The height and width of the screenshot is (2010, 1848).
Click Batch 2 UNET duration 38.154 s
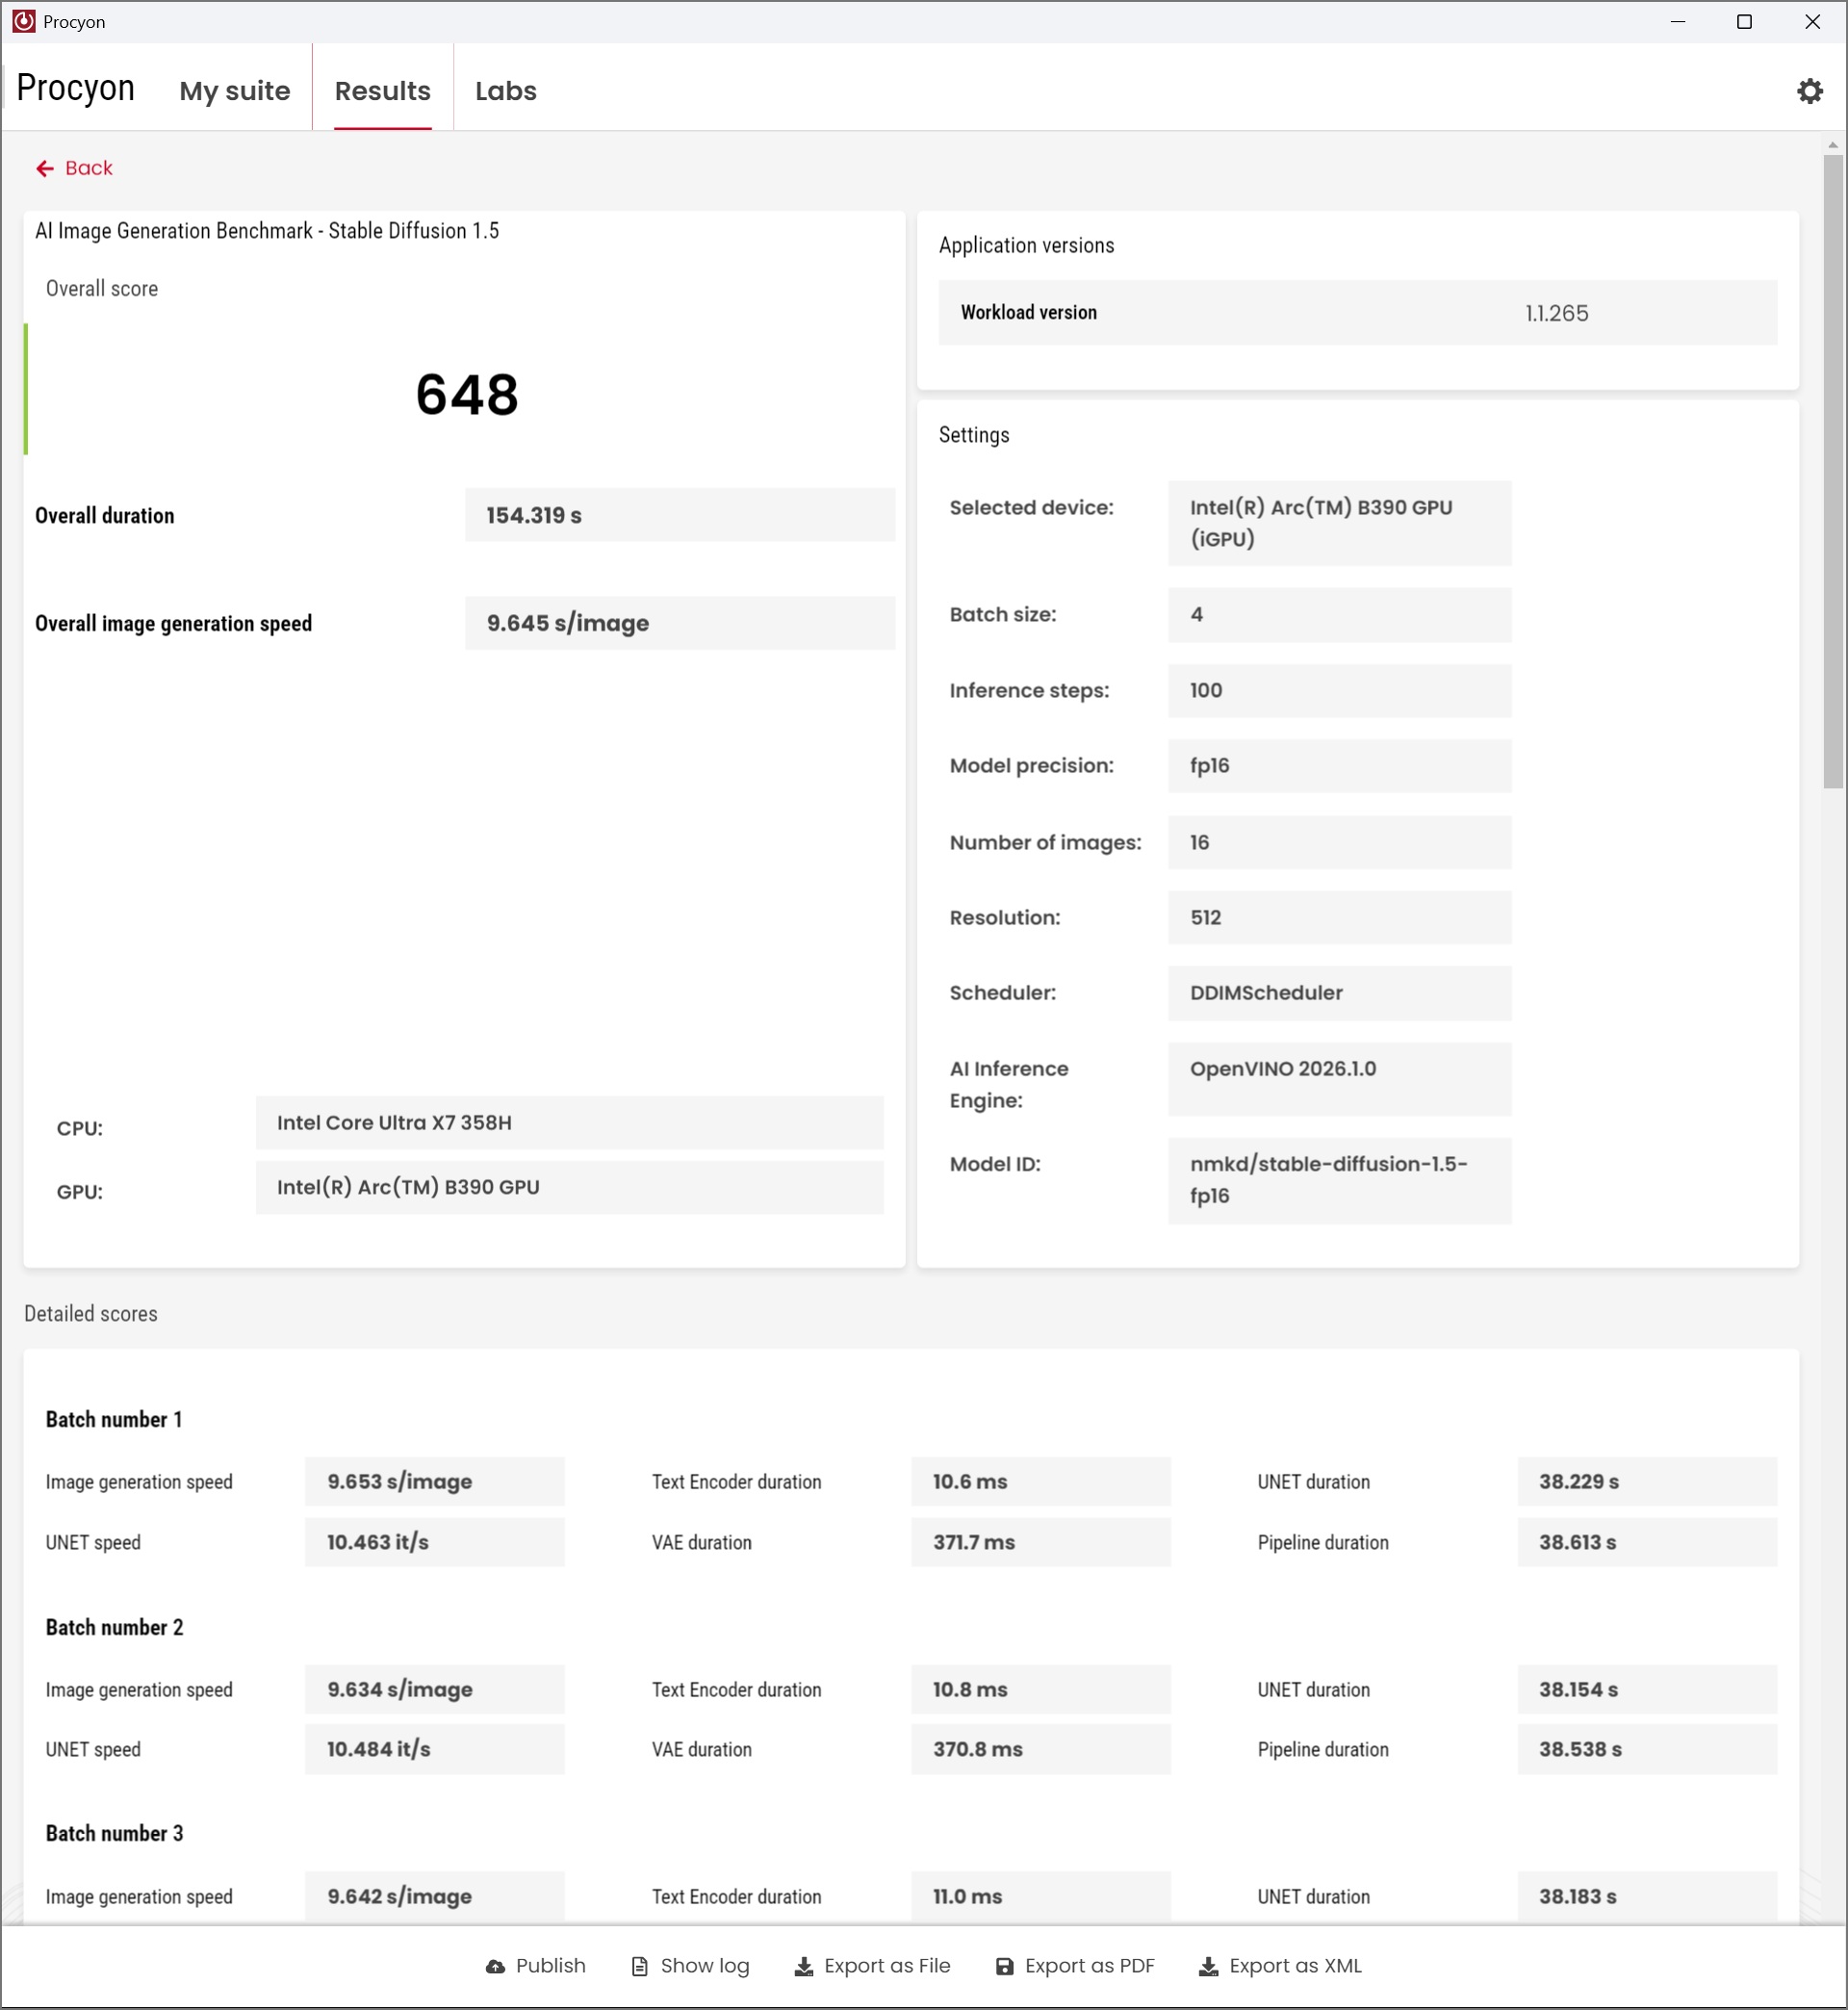(x=1648, y=1690)
